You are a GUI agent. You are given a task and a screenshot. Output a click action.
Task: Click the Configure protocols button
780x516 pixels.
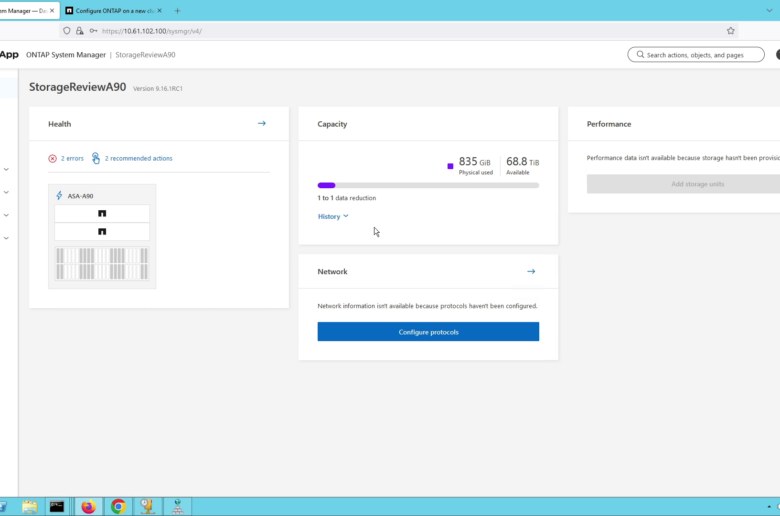pos(428,332)
